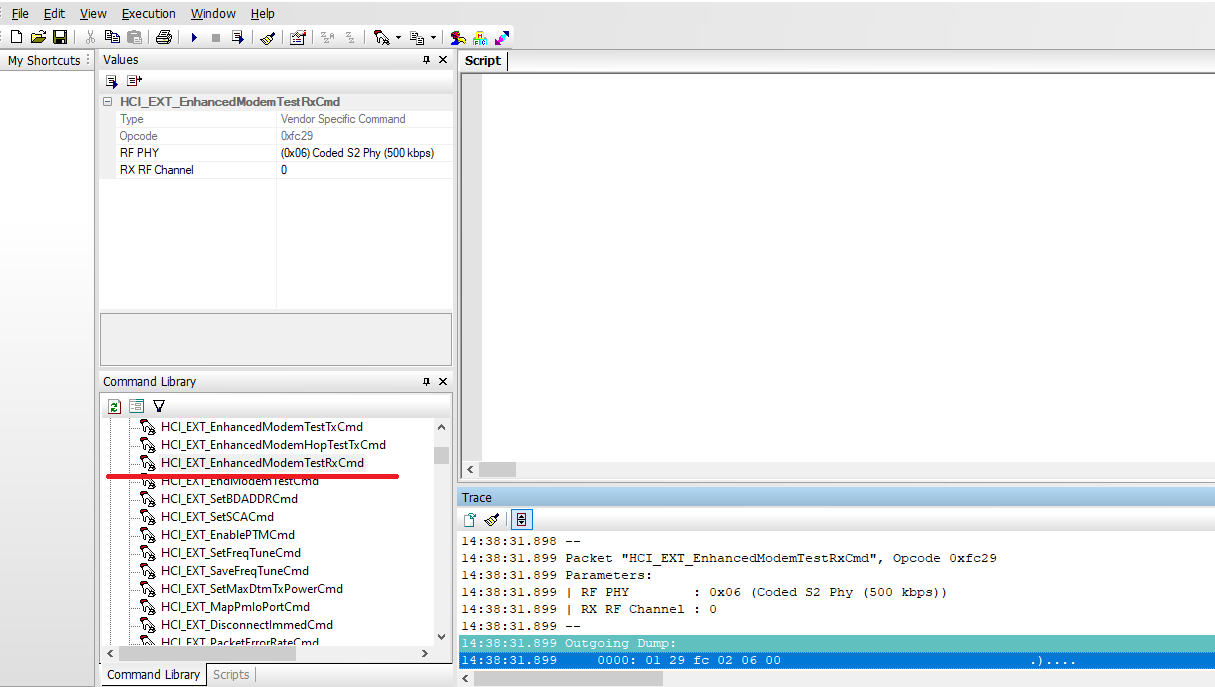This screenshot has width=1215, height=687.
Task: Select the Command Library bottom tab
Action: click(154, 675)
